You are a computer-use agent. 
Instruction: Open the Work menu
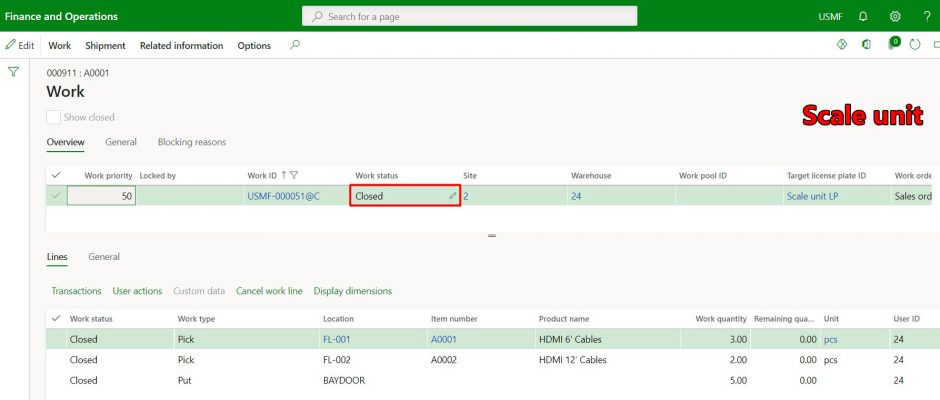click(59, 46)
